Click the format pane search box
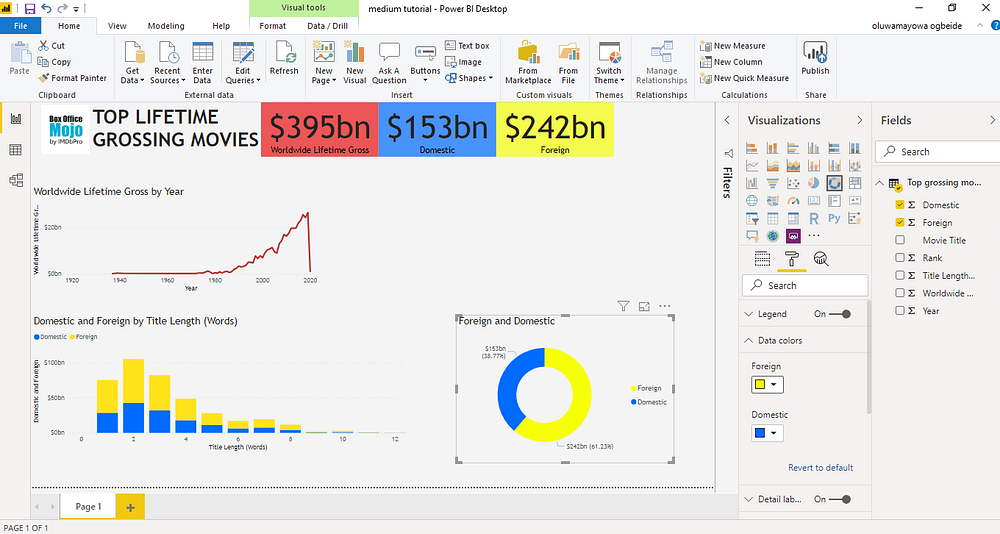The image size is (1000, 534). coord(805,285)
